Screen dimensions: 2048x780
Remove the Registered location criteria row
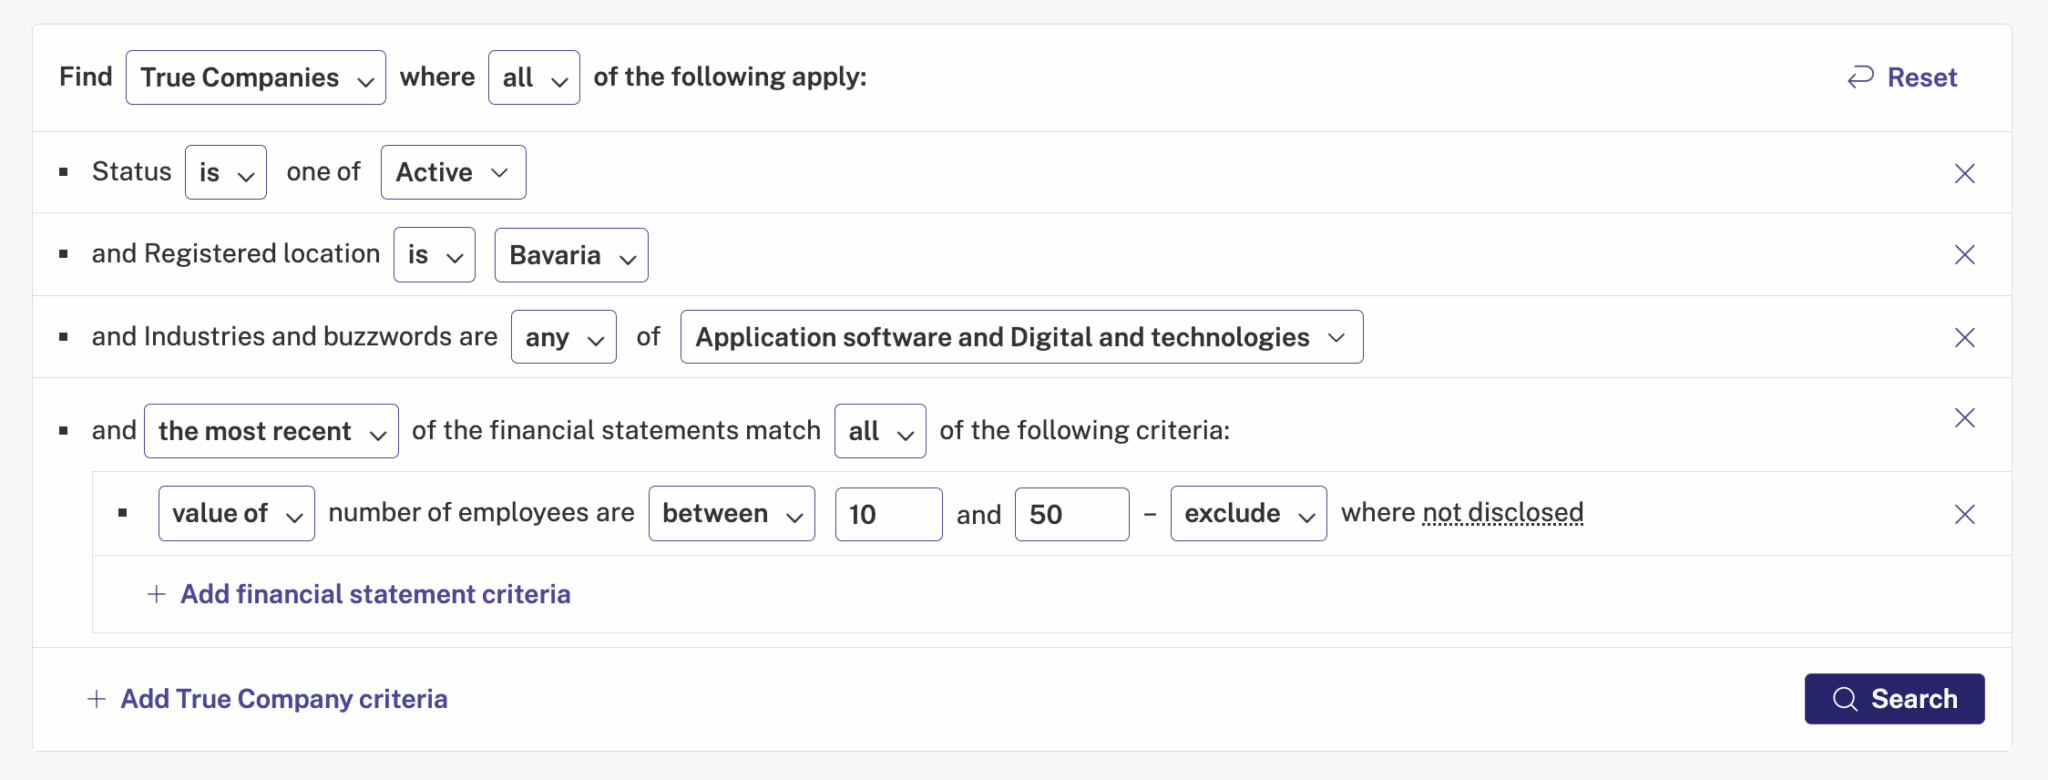[x=1964, y=255]
